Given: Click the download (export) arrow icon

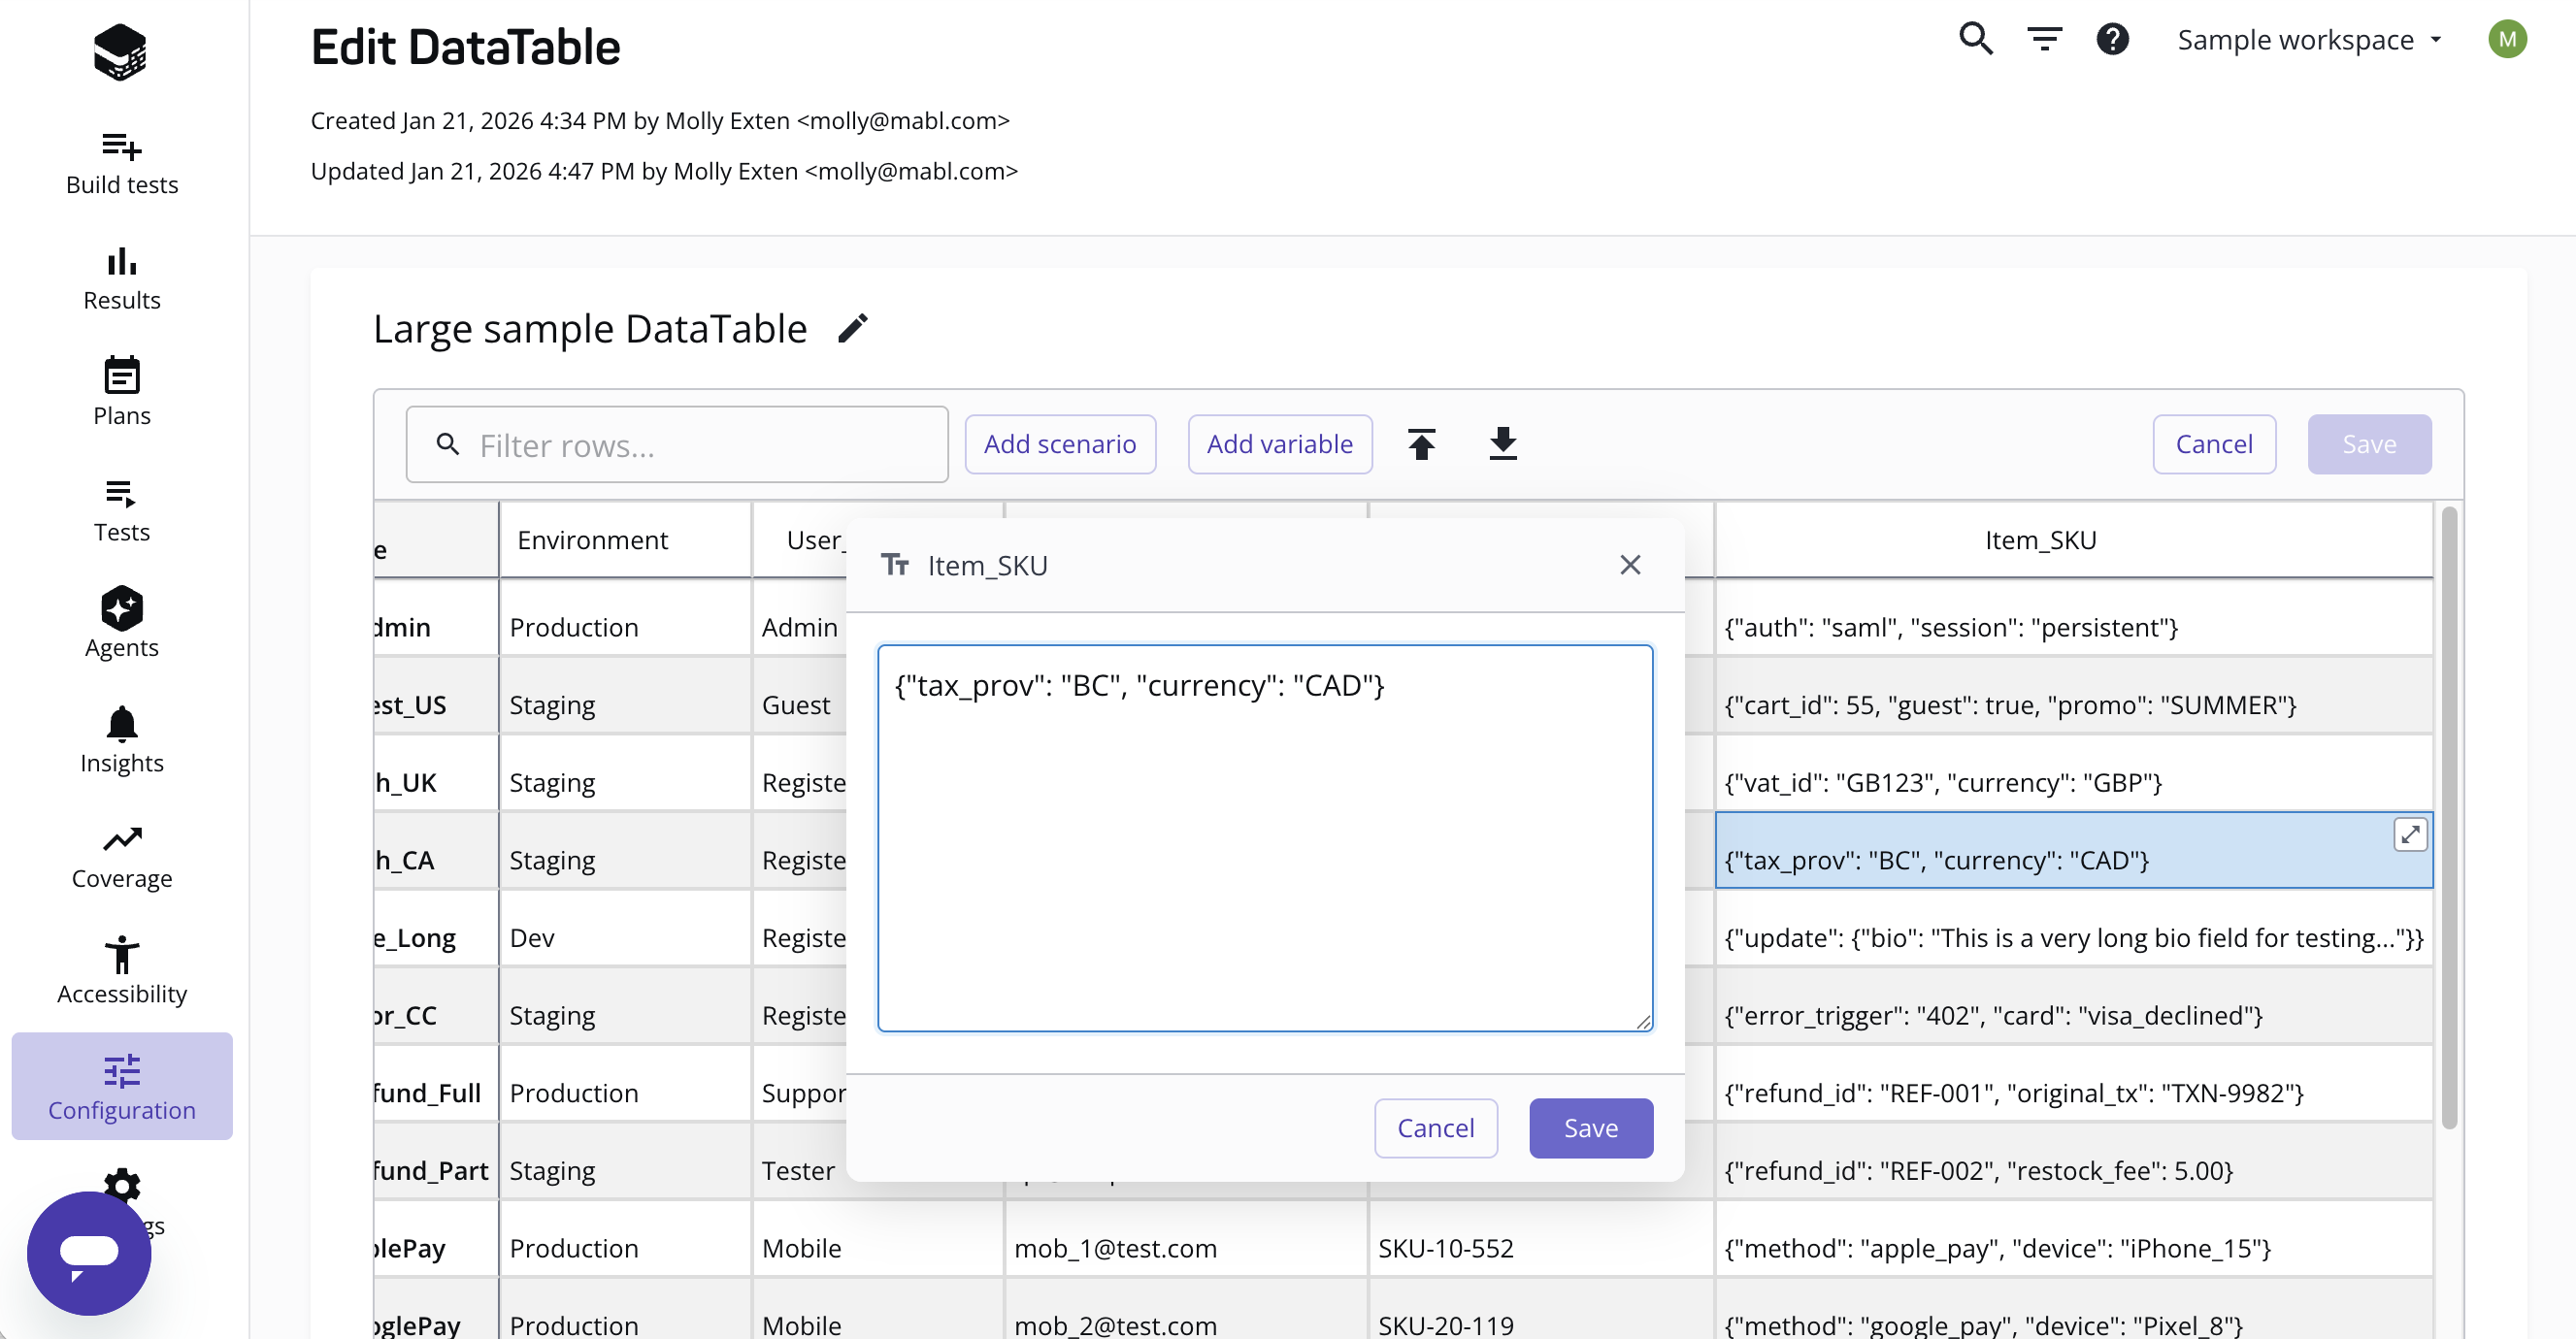Looking at the screenshot, I should point(1503,444).
